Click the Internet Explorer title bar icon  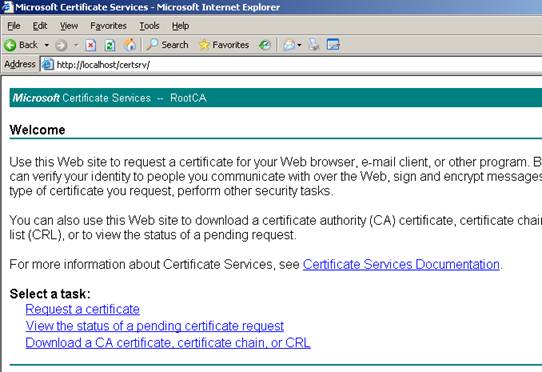tap(7, 7)
